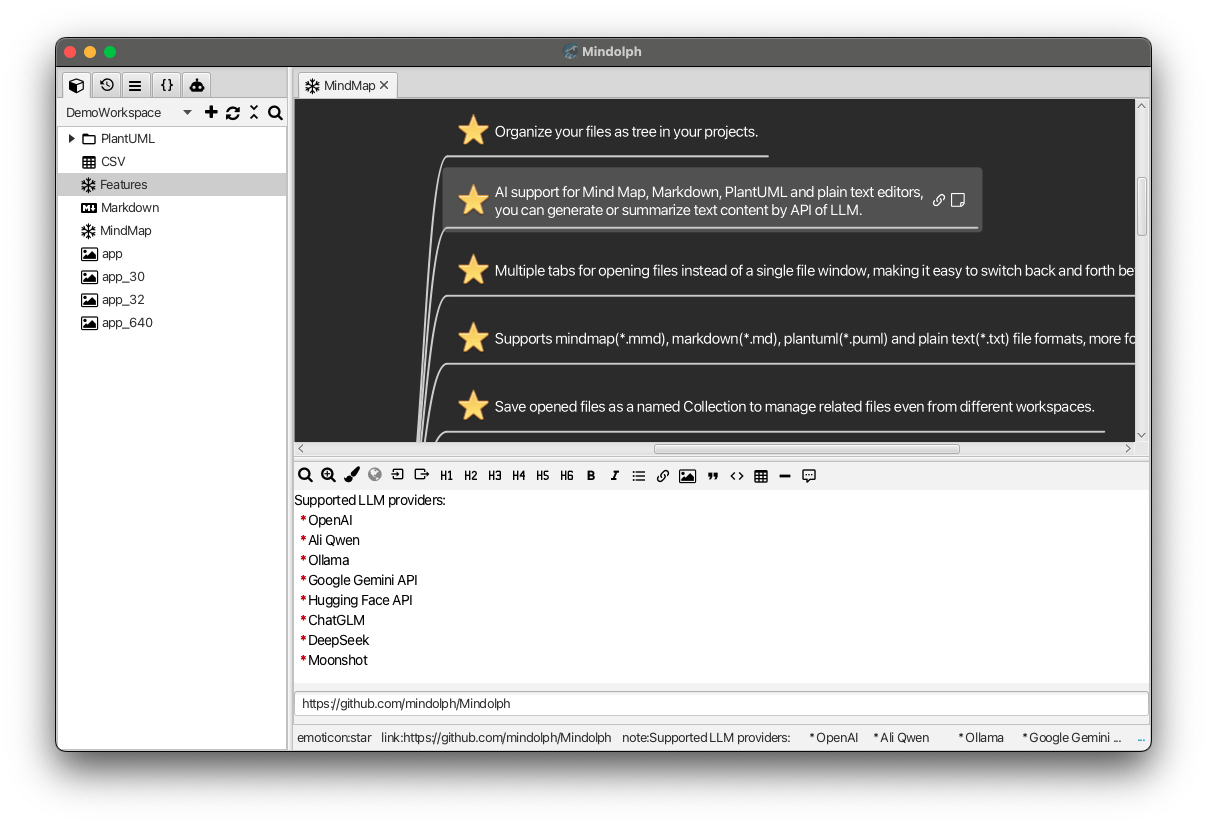Click the 'DeepSeek' line in note
1207x825 pixels.
point(339,640)
